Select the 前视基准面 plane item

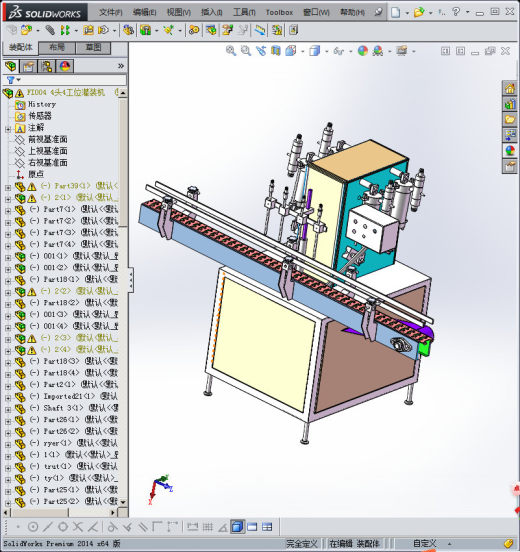[x=48, y=139]
